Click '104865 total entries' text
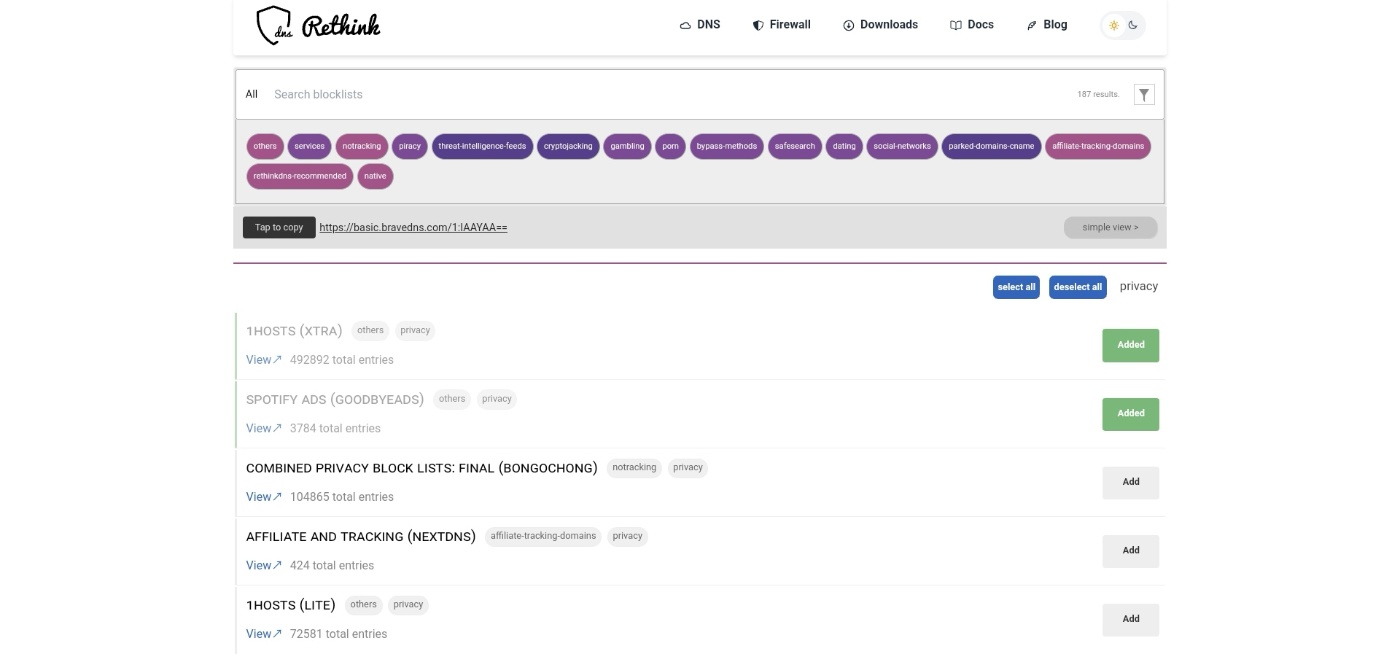Viewport: 1400px width, 654px height. coord(342,497)
